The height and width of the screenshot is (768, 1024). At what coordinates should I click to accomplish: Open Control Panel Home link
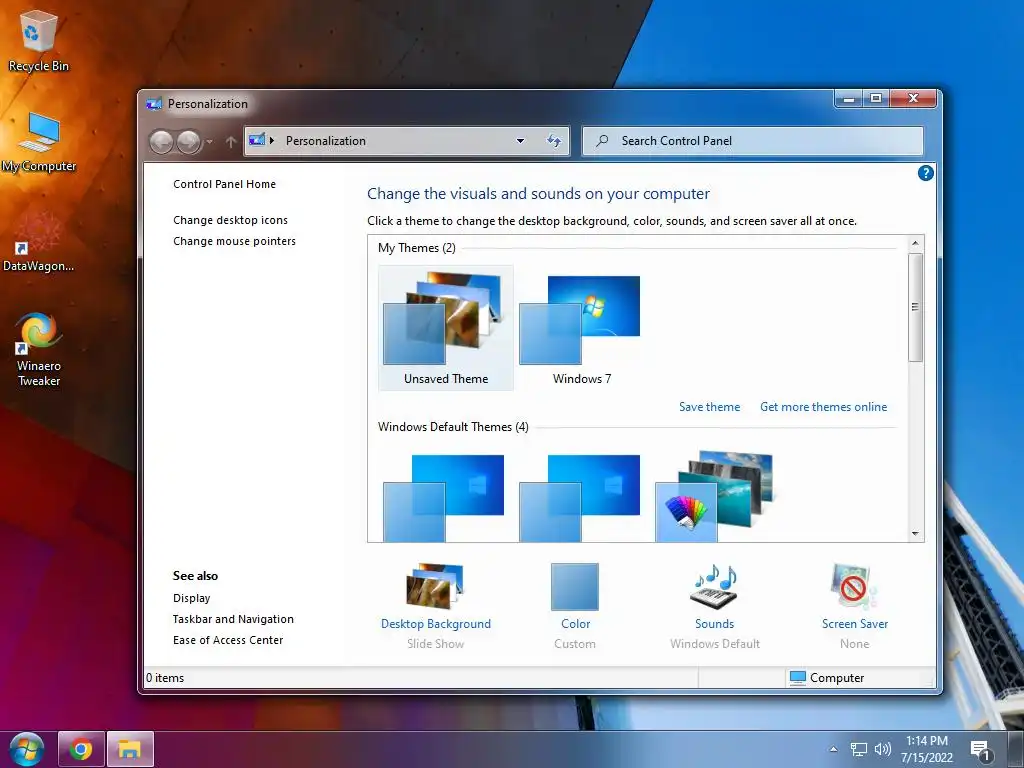[x=225, y=184]
